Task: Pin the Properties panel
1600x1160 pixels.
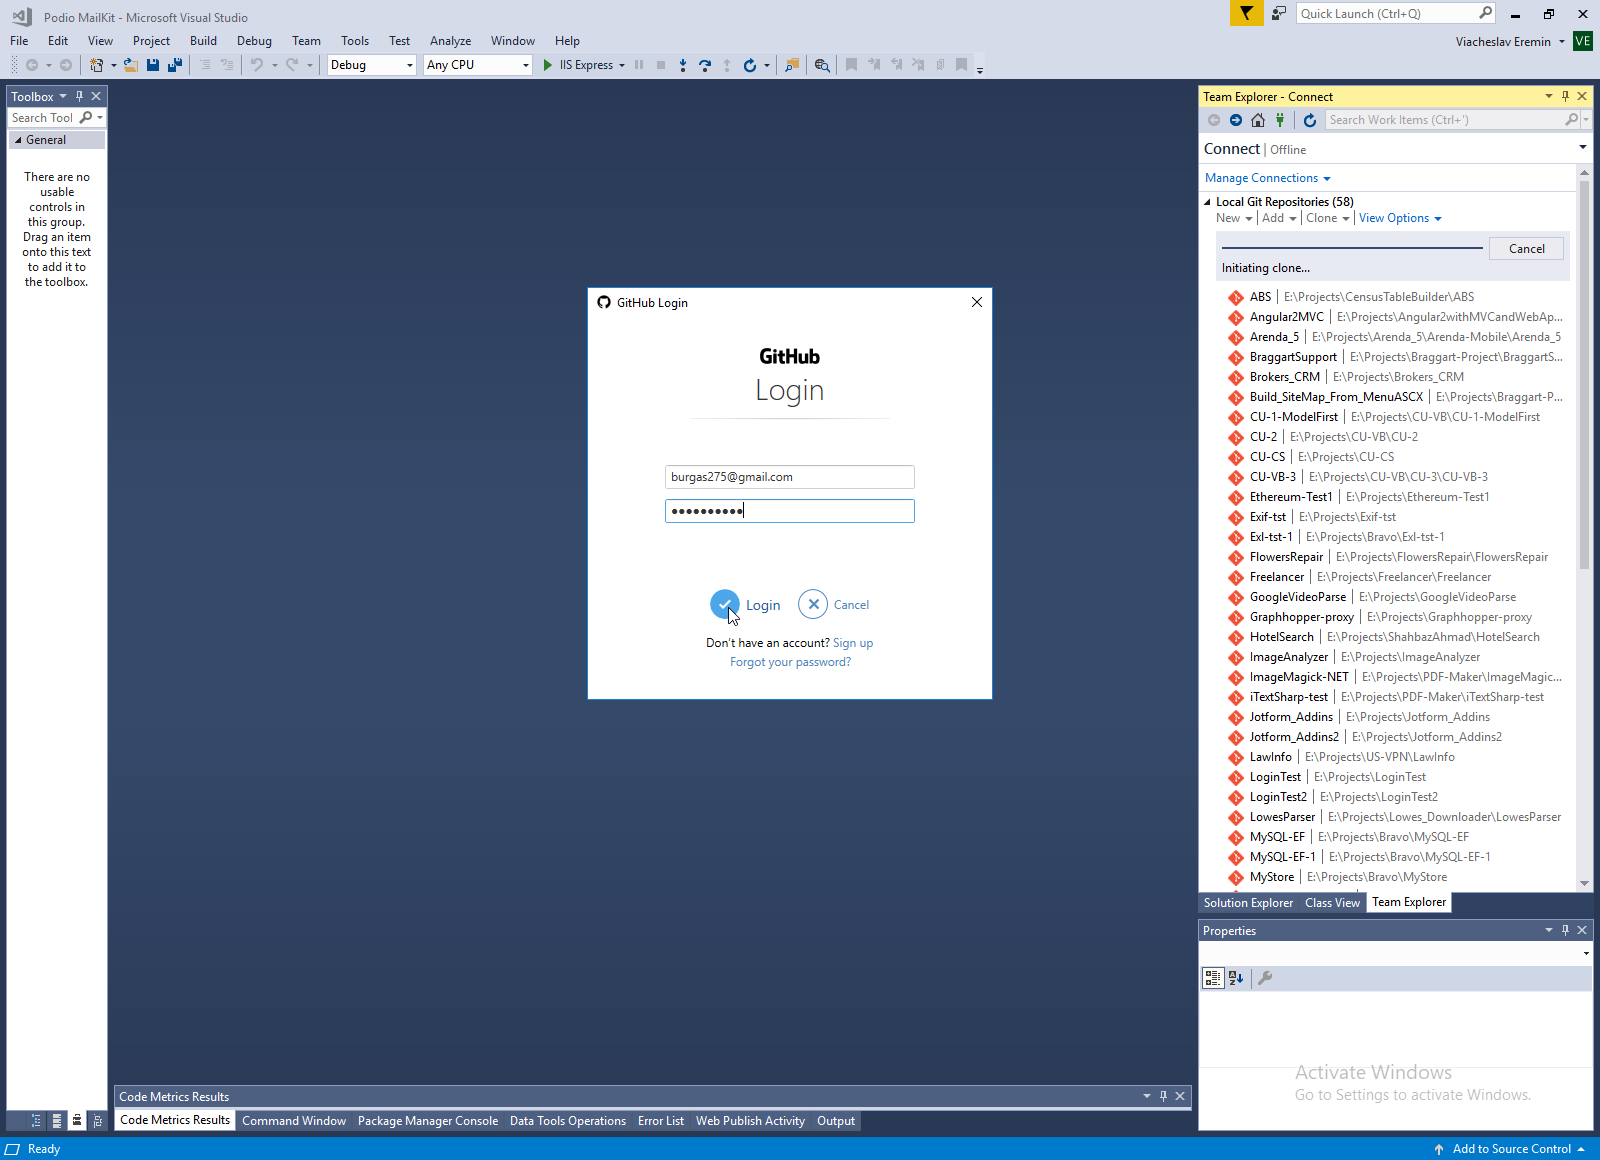Action: click(x=1565, y=930)
